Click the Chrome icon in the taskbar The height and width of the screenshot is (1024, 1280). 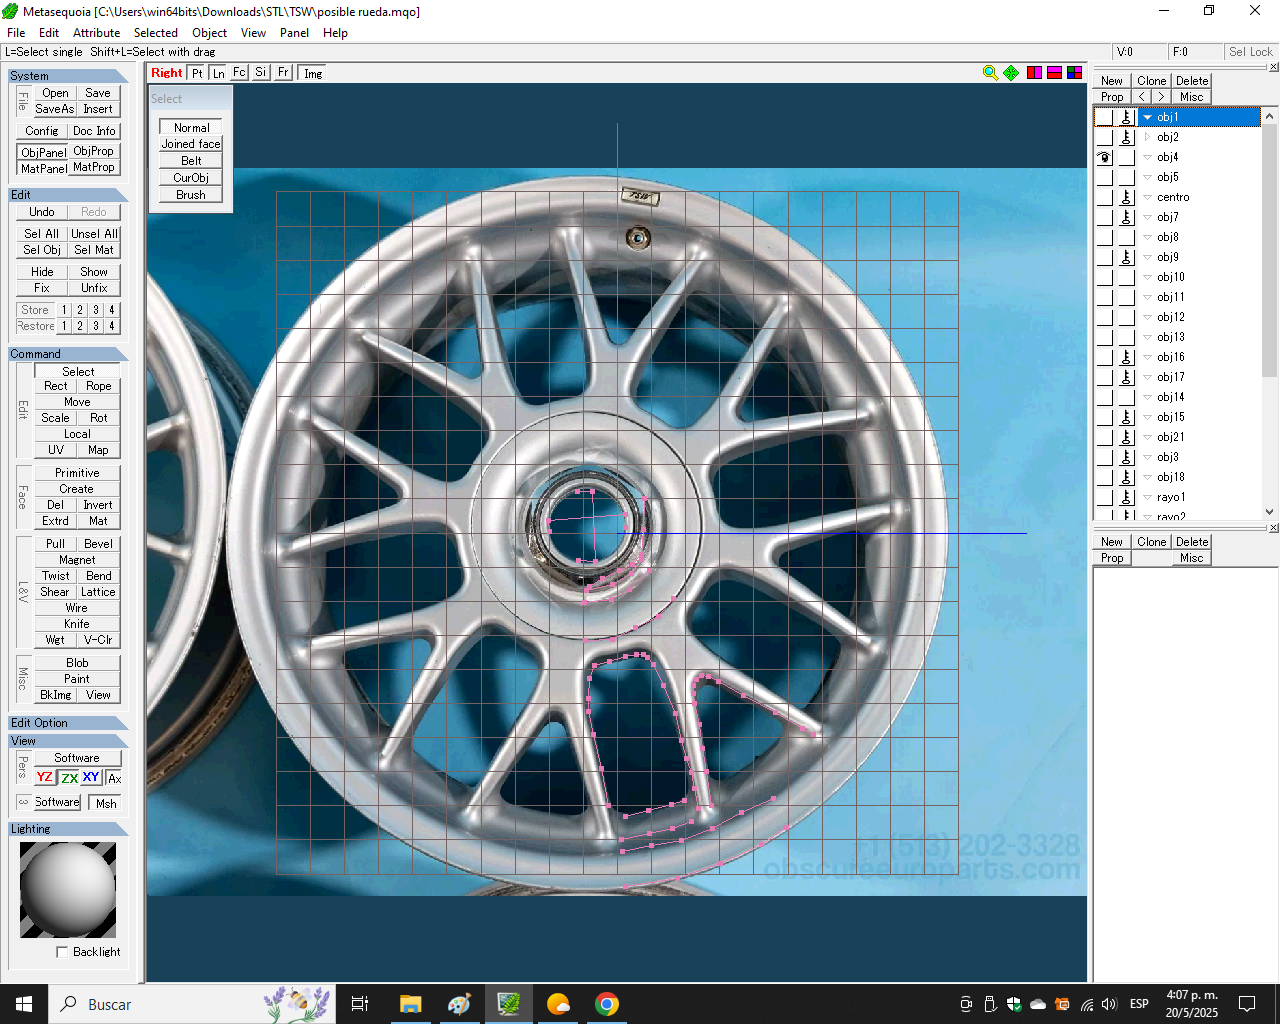pyautogui.click(x=606, y=1004)
